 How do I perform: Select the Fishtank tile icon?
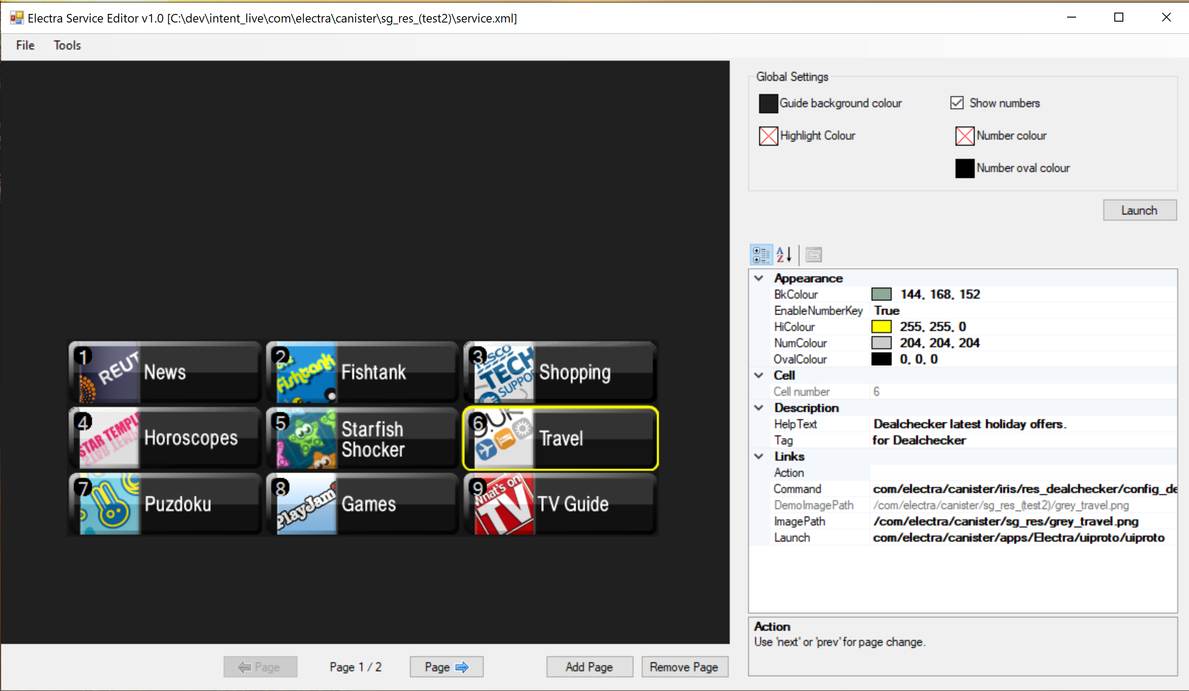pyautogui.click(x=305, y=373)
